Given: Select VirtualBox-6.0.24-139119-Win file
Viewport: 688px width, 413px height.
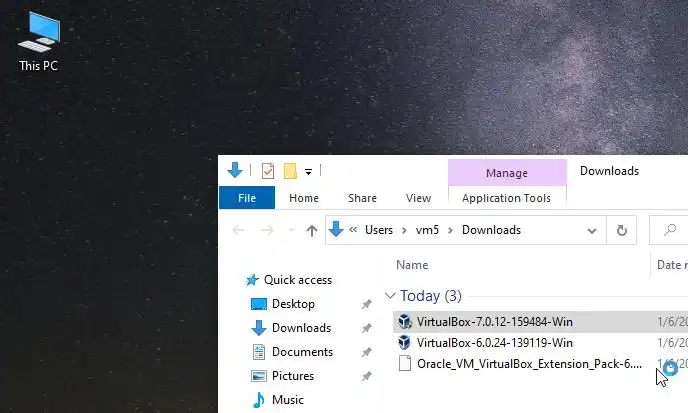Looking at the screenshot, I should [x=494, y=343].
